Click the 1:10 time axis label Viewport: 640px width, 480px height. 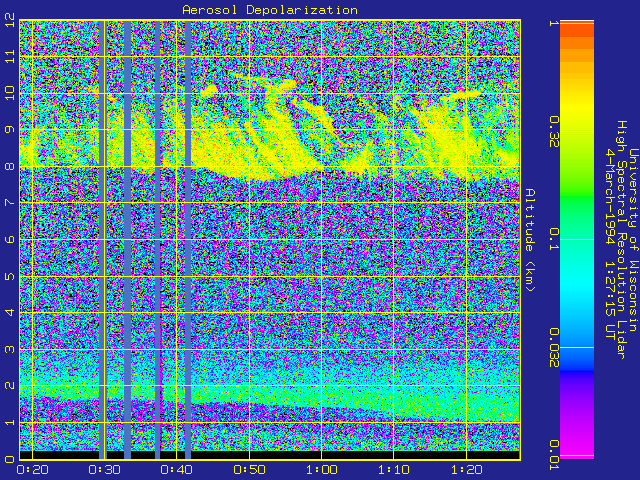pyautogui.click(x=393, y=470)
